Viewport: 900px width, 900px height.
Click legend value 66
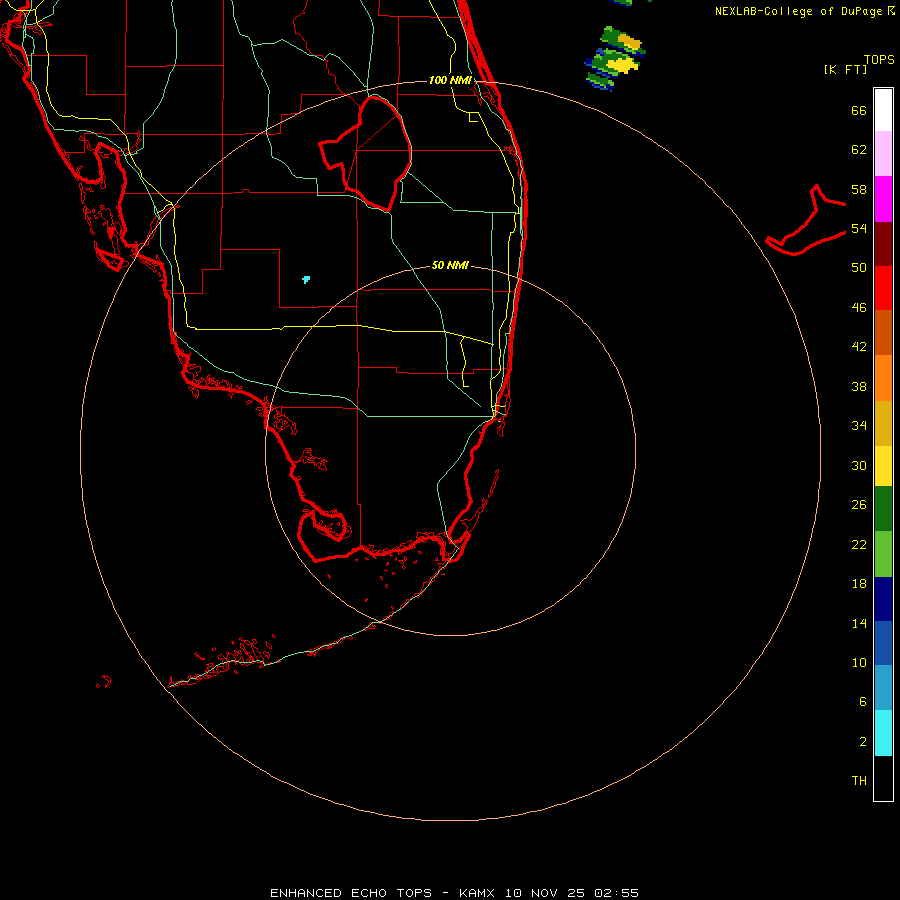coord(859,110)
